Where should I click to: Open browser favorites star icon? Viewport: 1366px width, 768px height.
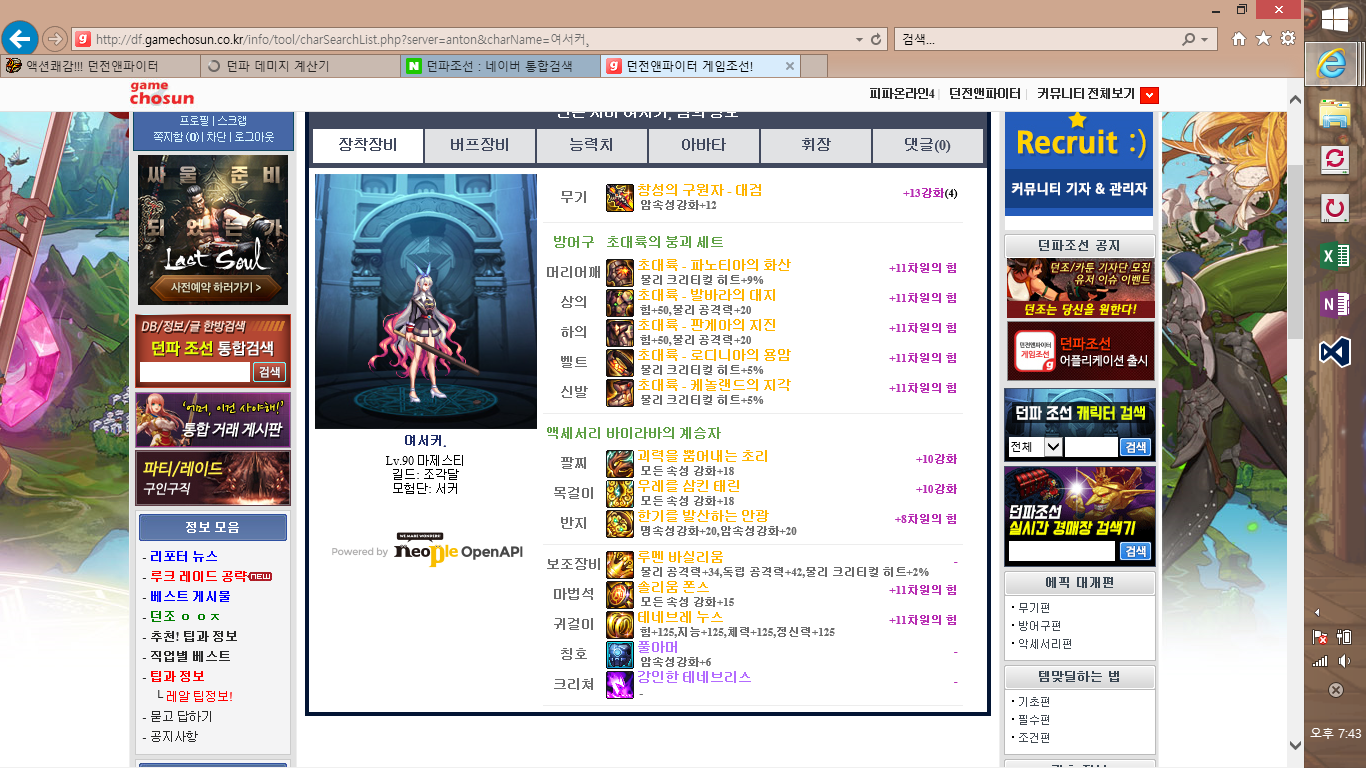coord(1263,39)
